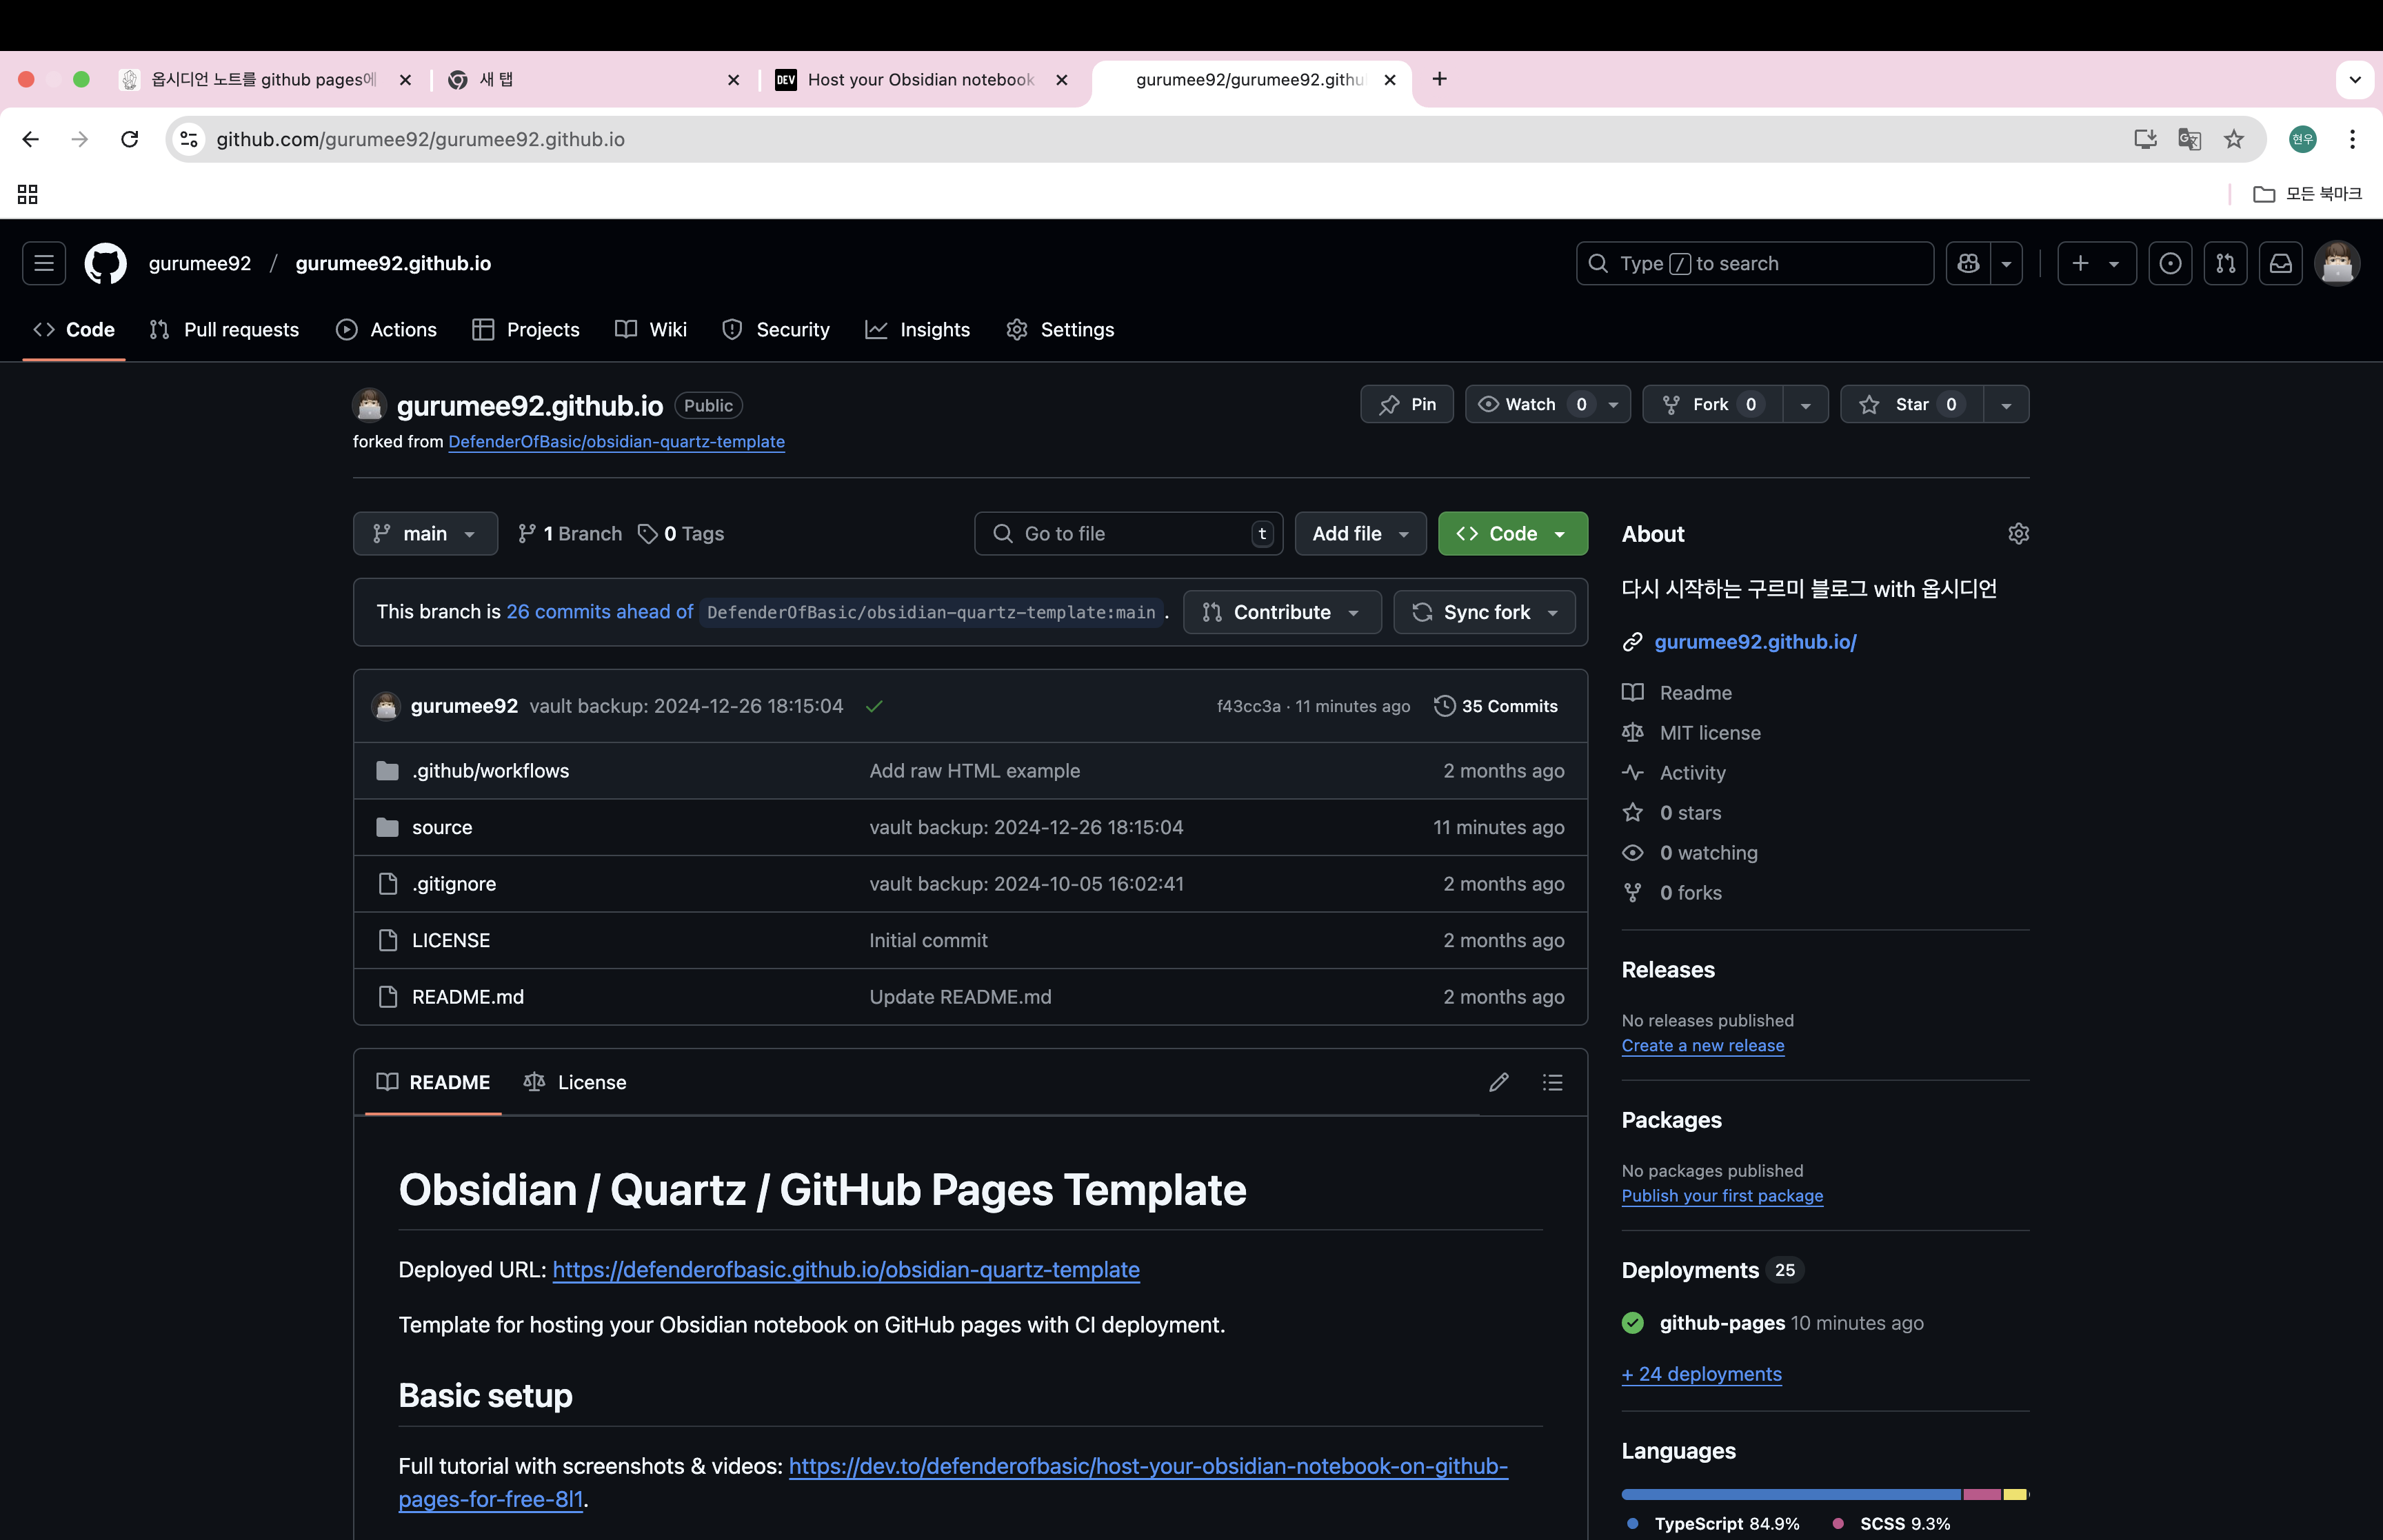The width and height of the screenshot is (2383, 1540).
Task: Open Copilot chat icon in header
Action: pos(1968,263)
